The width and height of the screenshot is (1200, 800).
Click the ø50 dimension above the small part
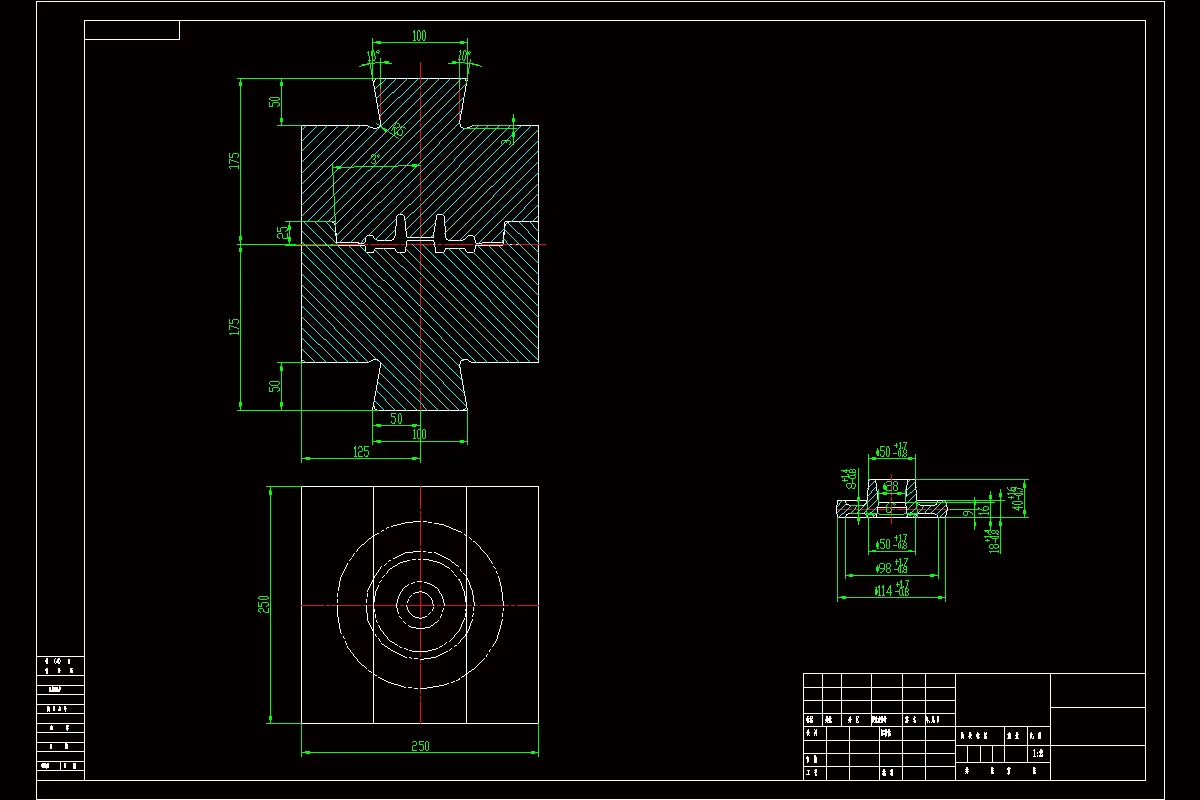[891, 451]
